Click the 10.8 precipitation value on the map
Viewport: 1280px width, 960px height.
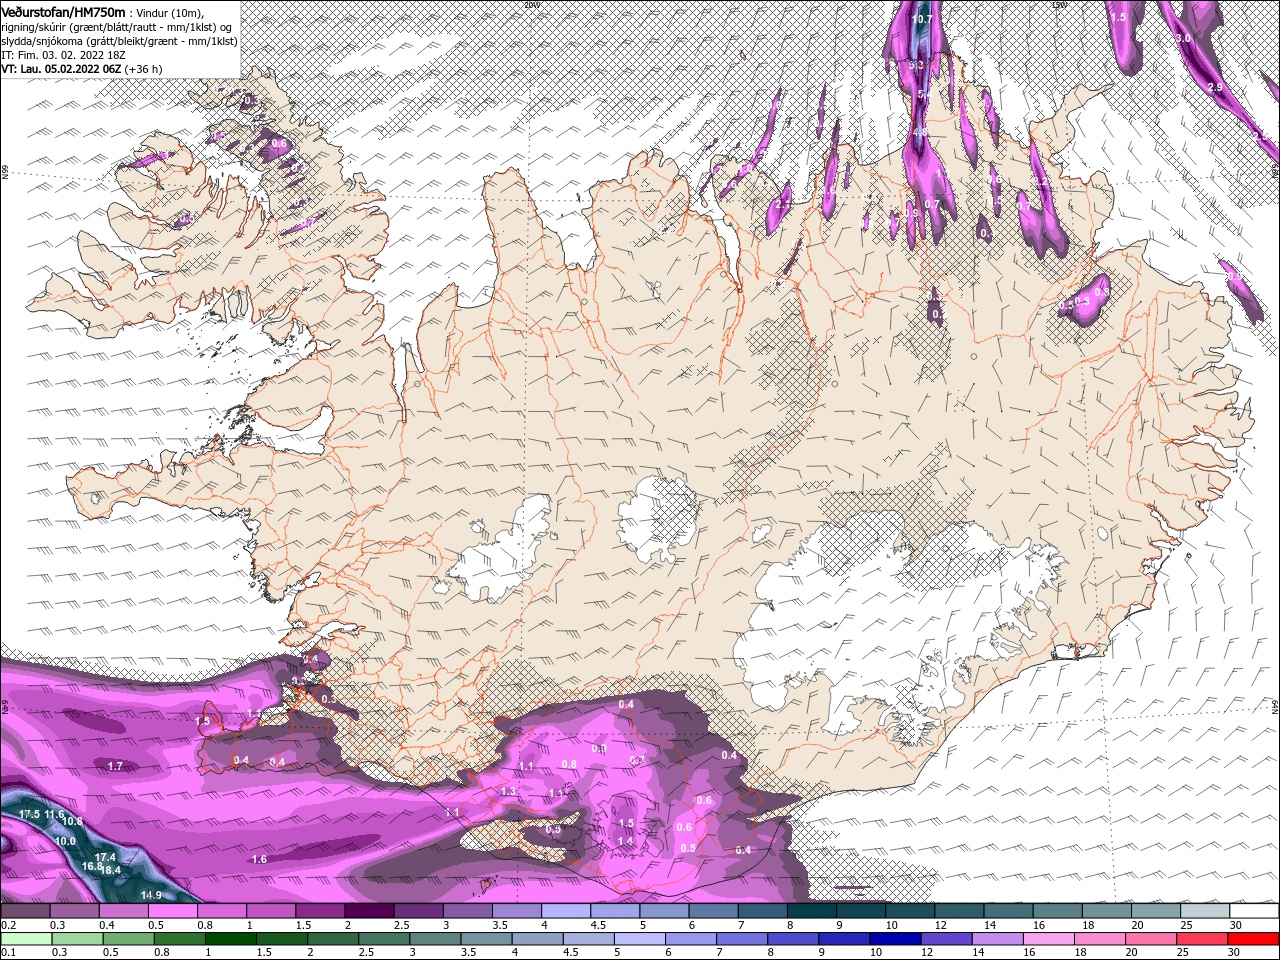73,822
